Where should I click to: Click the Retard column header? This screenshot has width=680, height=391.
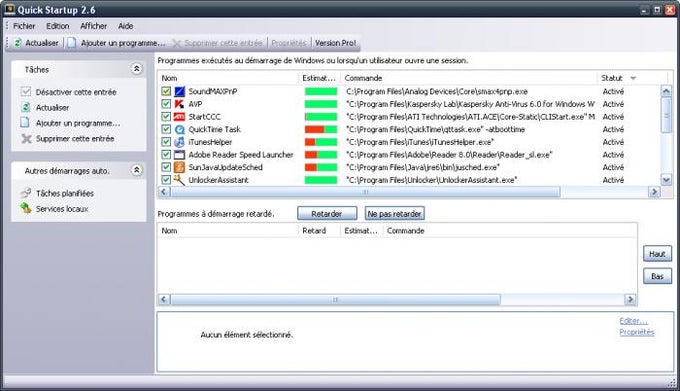[x=319, y=231]
